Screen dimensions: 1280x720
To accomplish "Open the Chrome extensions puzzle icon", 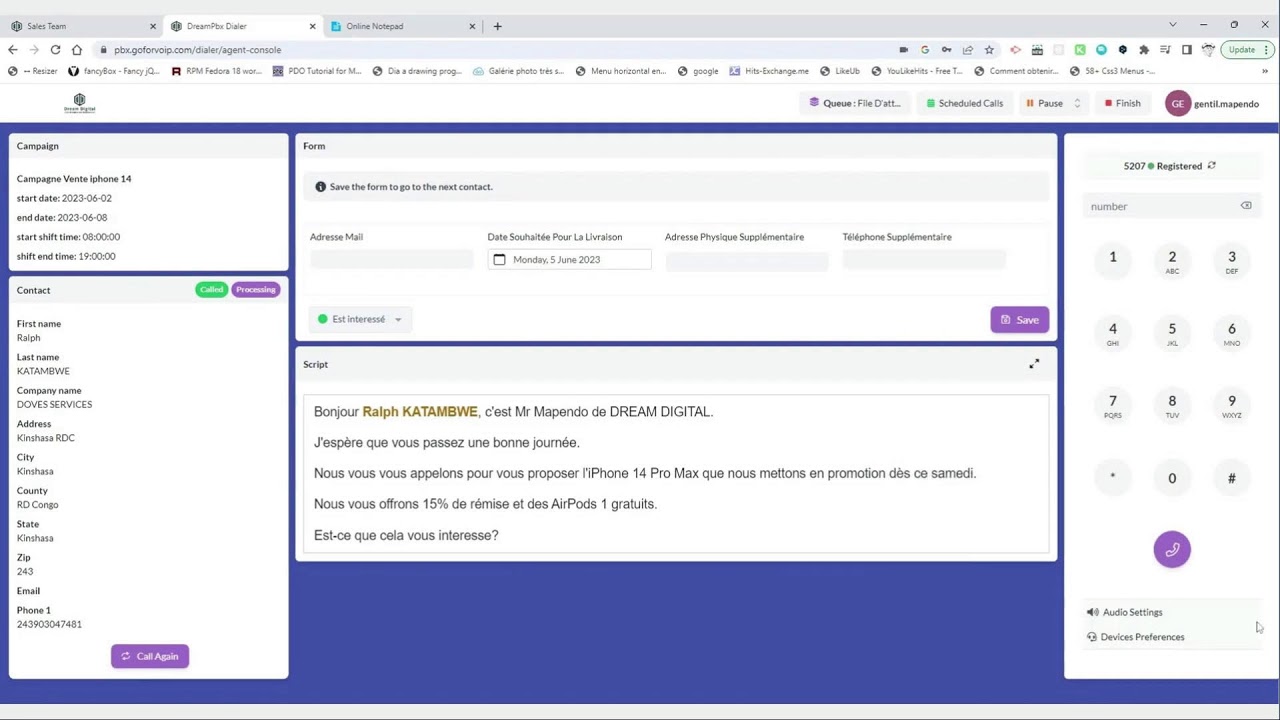I will [x=1144, y=49].
